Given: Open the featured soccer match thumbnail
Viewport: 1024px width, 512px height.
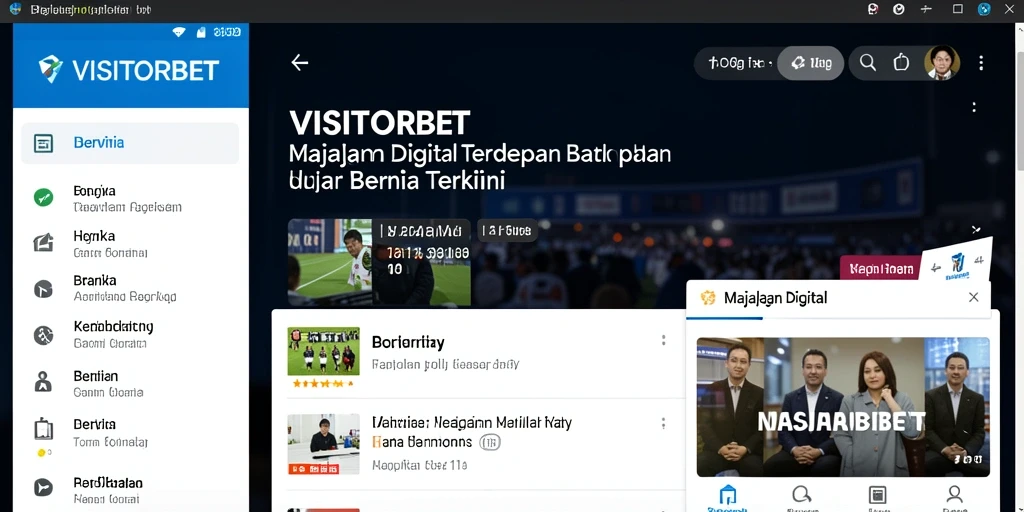Looking at the screenshot, I should click(x=379, y=262).
